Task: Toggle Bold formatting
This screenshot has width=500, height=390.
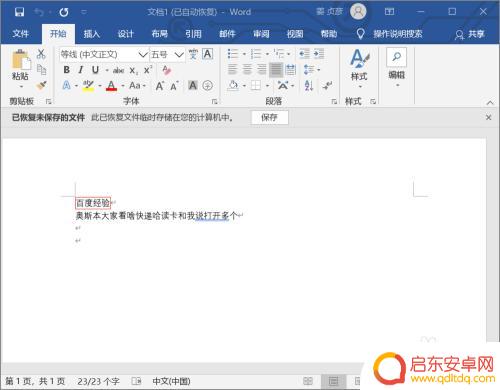Action: pos(67,70)
